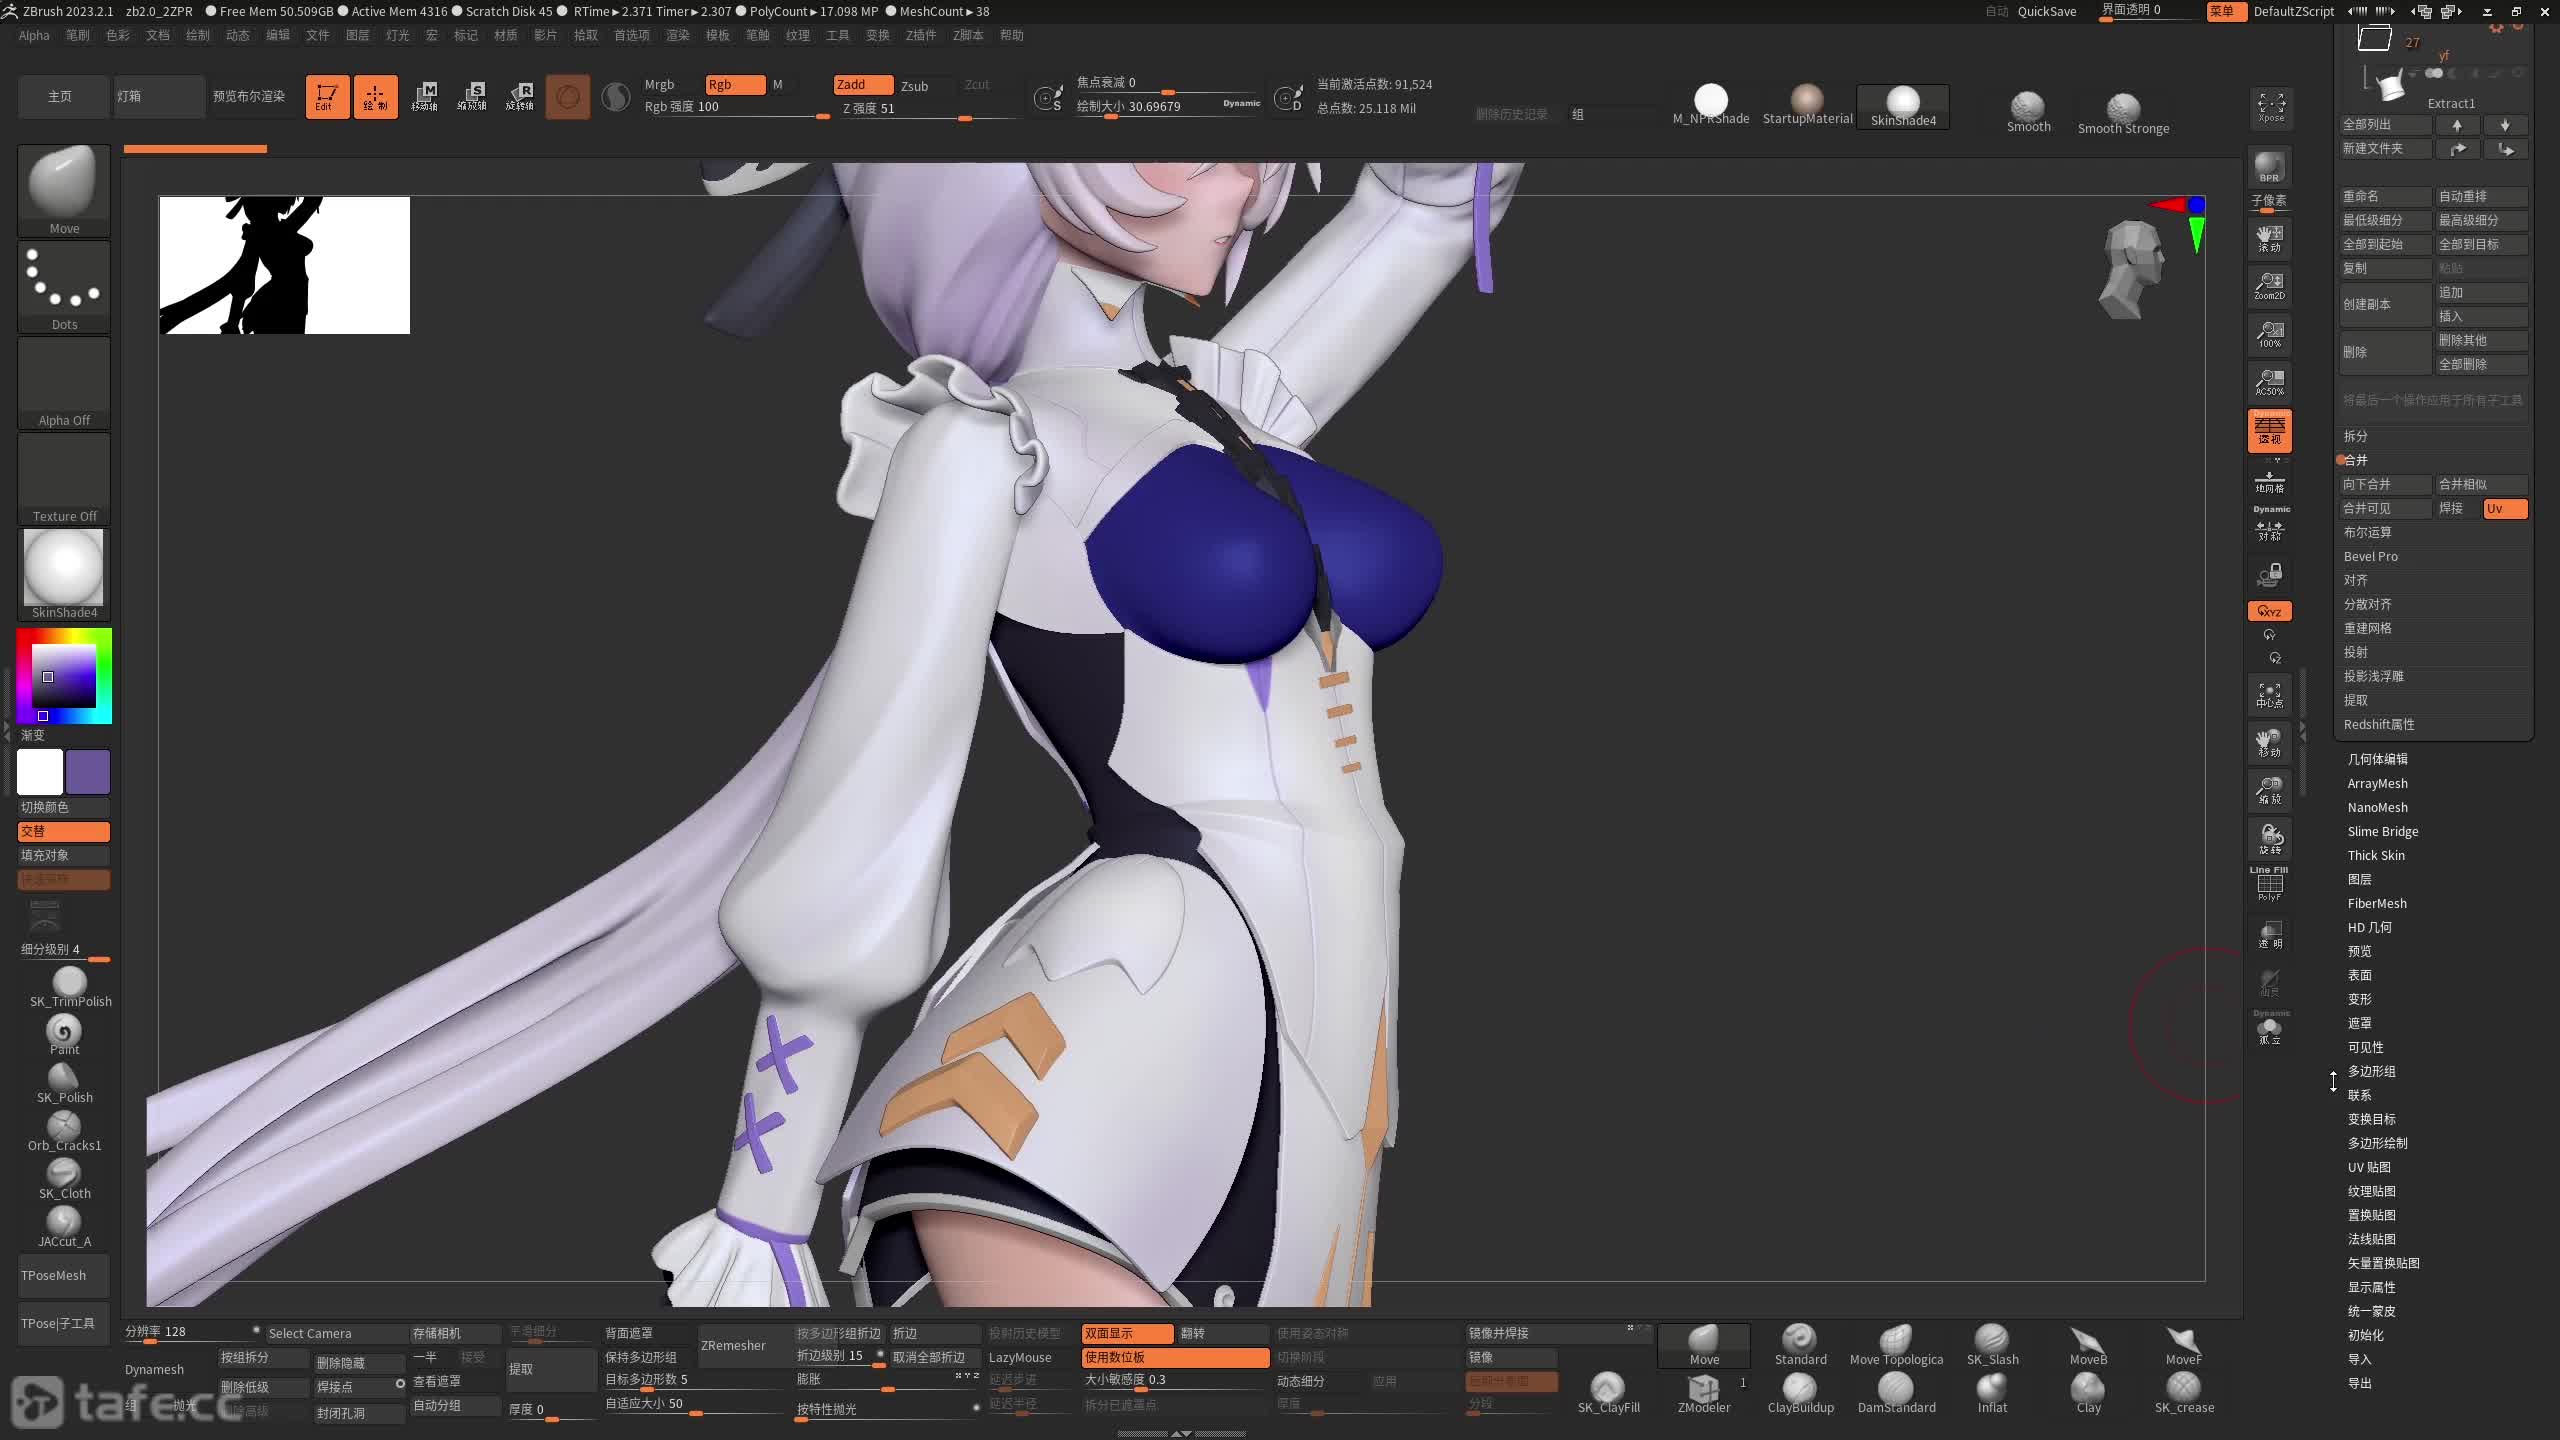The height and width of the screenshot is (1440, 2560).
Task: Expand the UV 贴图 section
Action: click(x=2369, y=1167)
